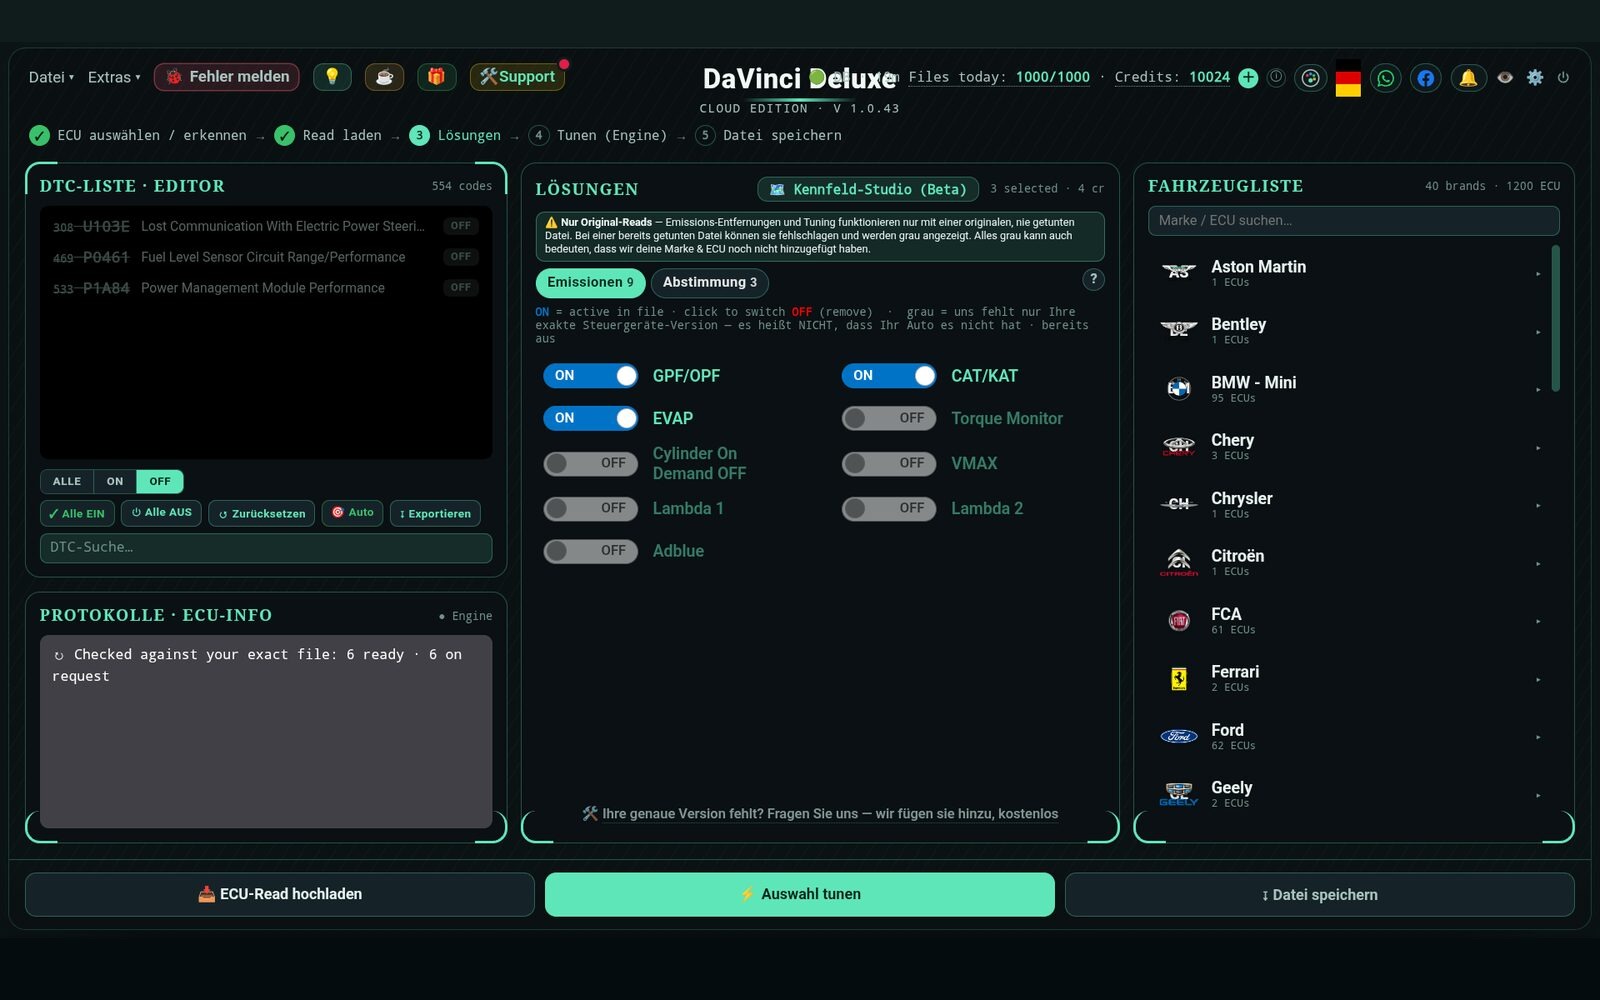
Task: Switch off the CAT/KAT toggle
Action: pyautogui.click(x=889, y=376)
